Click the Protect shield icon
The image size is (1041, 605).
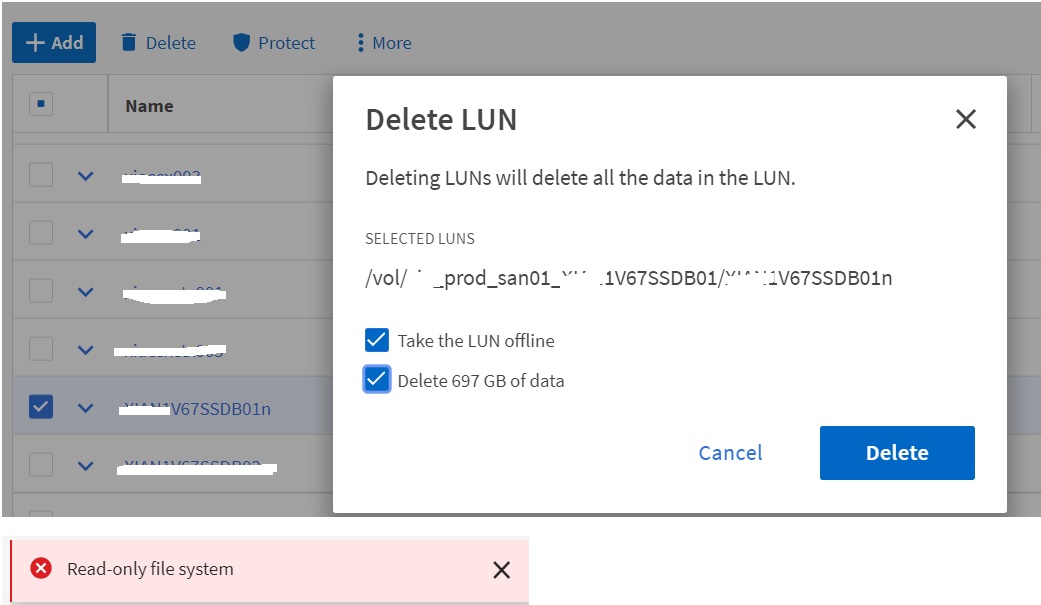coord(241,43)
